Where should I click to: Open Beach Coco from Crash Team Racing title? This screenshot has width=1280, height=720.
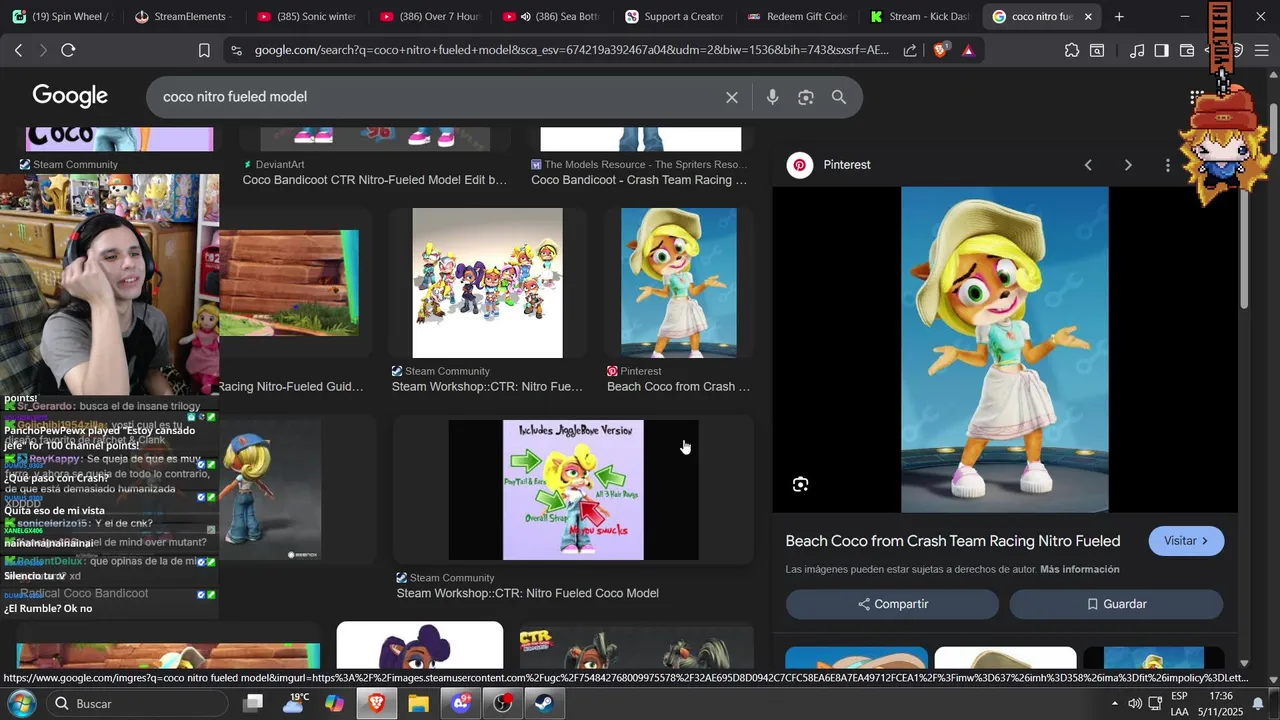click(x=953, y=541)
